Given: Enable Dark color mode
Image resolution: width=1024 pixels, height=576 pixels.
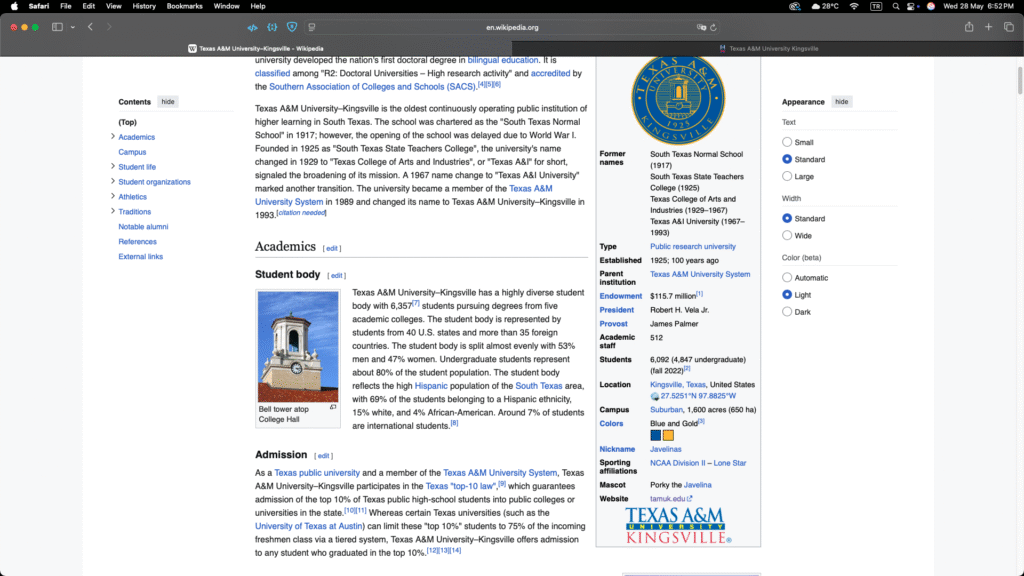Looking at the screenshot, I should [787, 312].
